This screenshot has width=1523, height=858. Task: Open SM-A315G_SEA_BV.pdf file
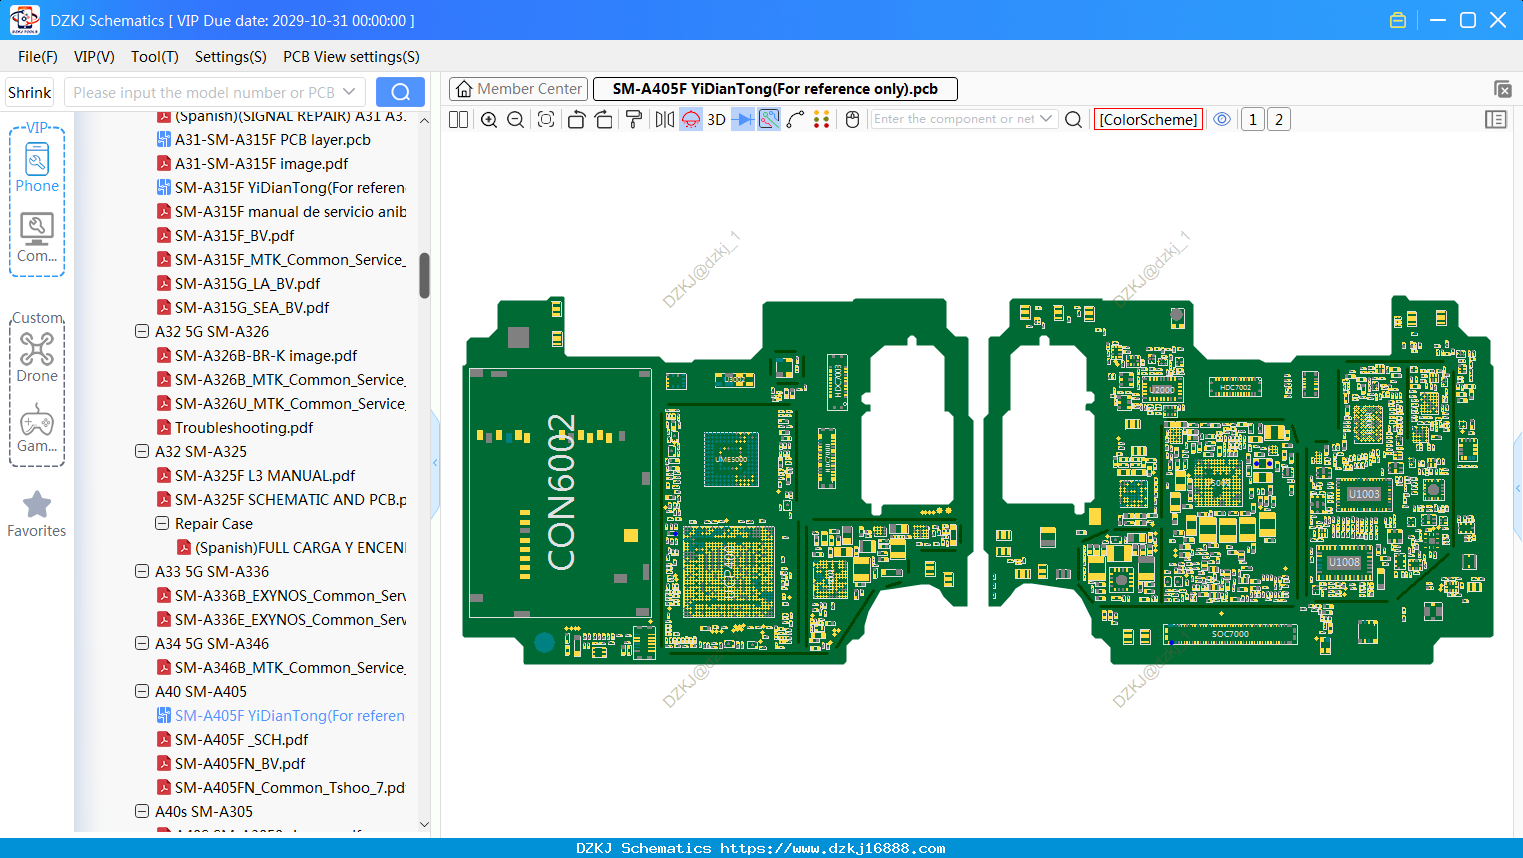pyautogui.click(x=252, y=307)
